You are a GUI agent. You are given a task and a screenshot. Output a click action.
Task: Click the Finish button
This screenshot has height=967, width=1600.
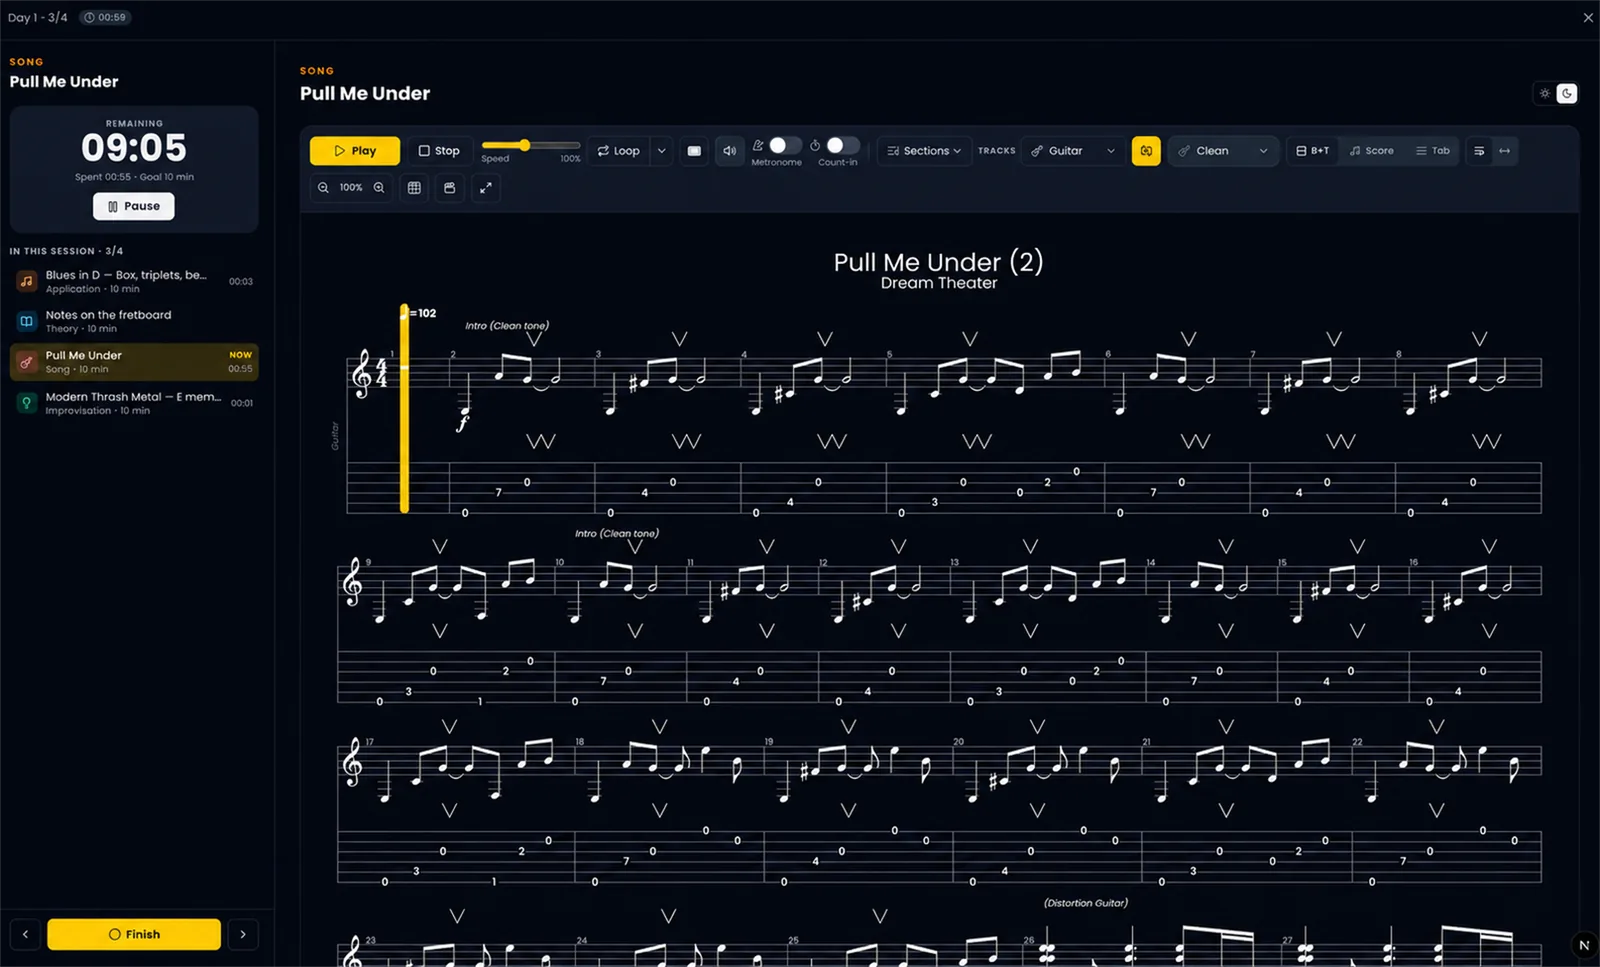[134, 934]
